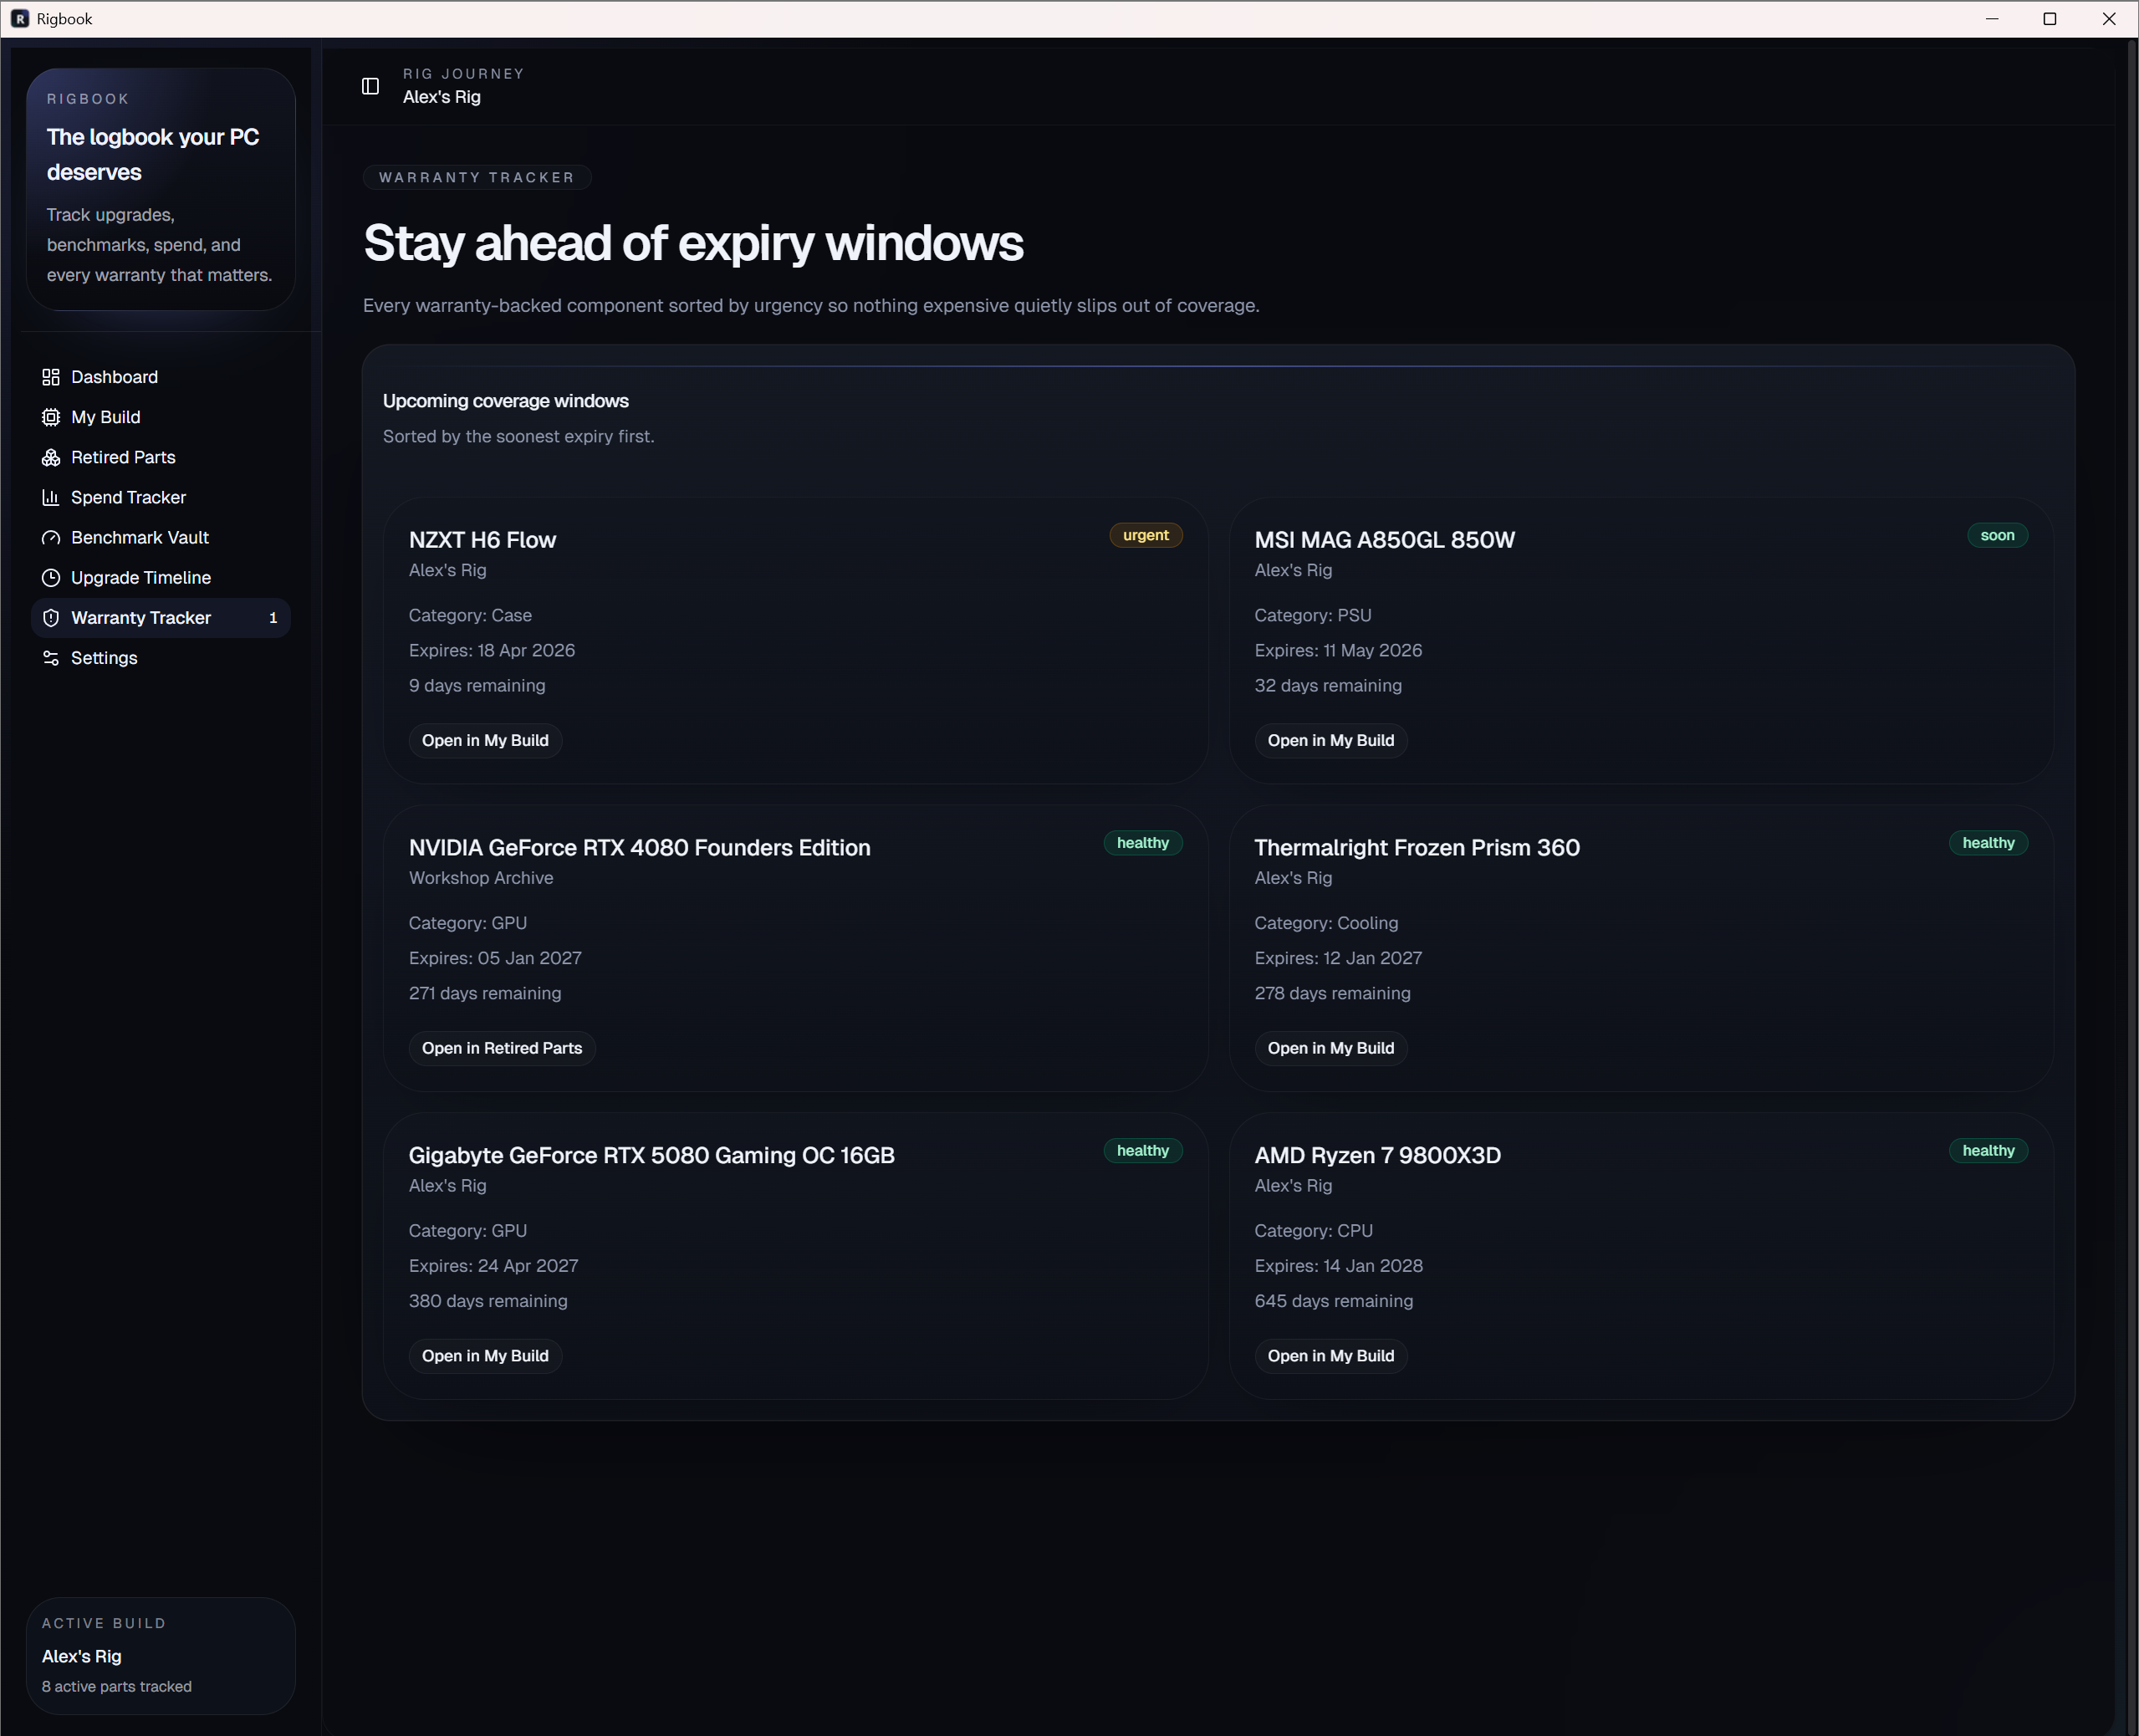Open RTX 4080 in Retired Parts
The image size is (2139, 1736).
pyautogui.click(x=501, y=1048)
